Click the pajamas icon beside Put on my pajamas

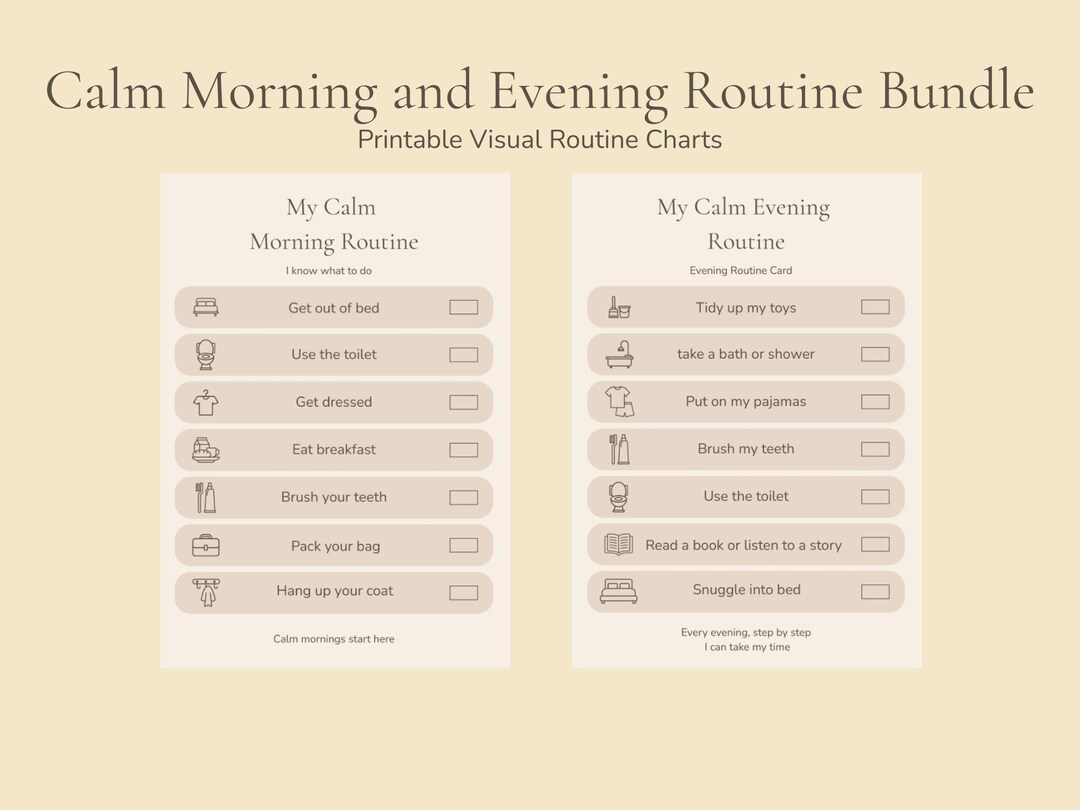click(x=619, y=402)
